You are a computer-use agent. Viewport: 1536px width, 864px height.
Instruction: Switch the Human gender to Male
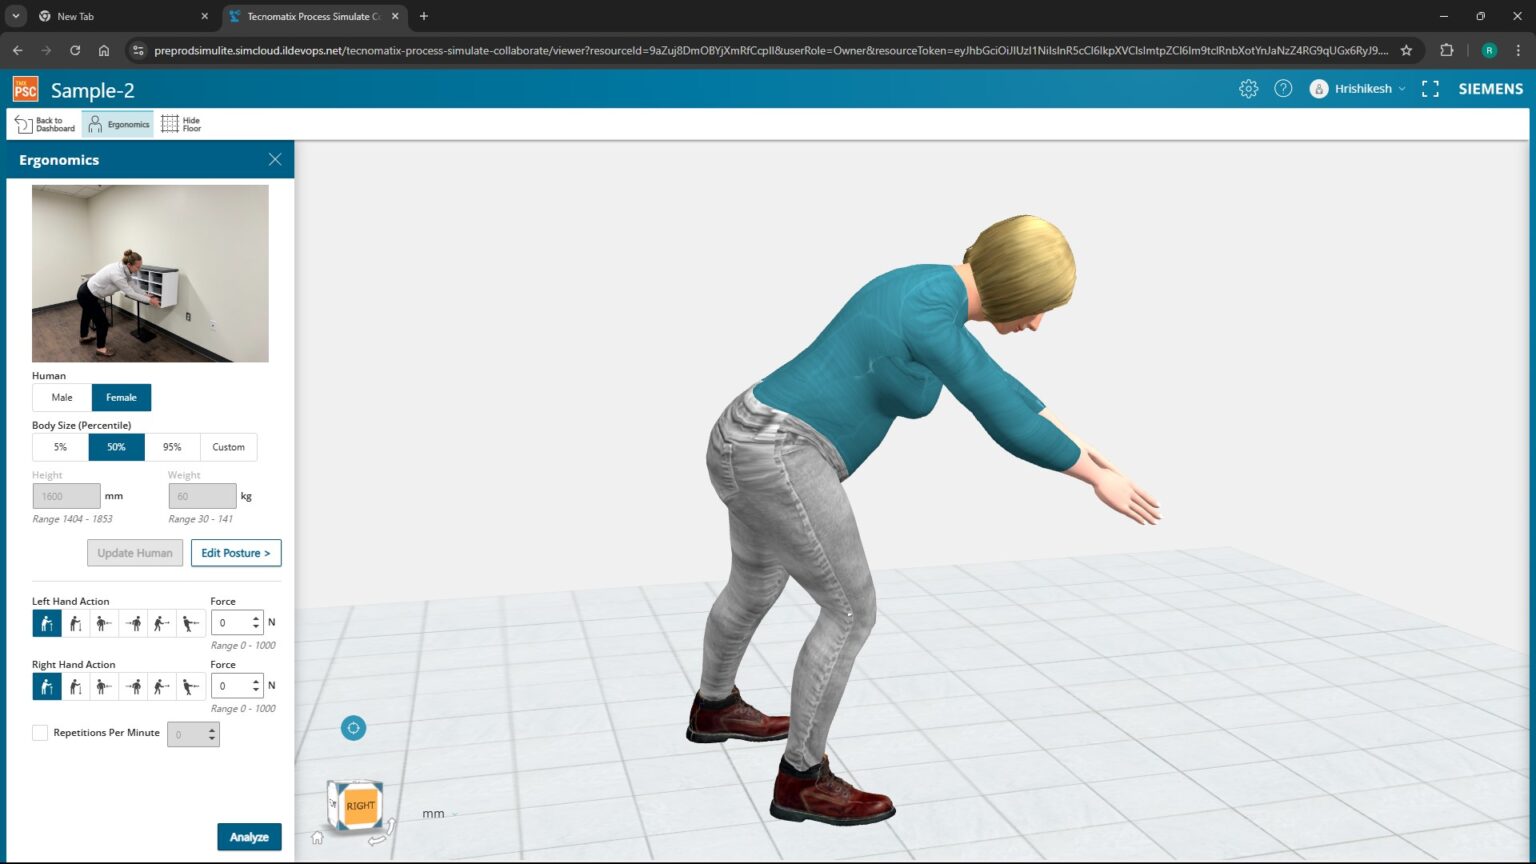(60, 397)
